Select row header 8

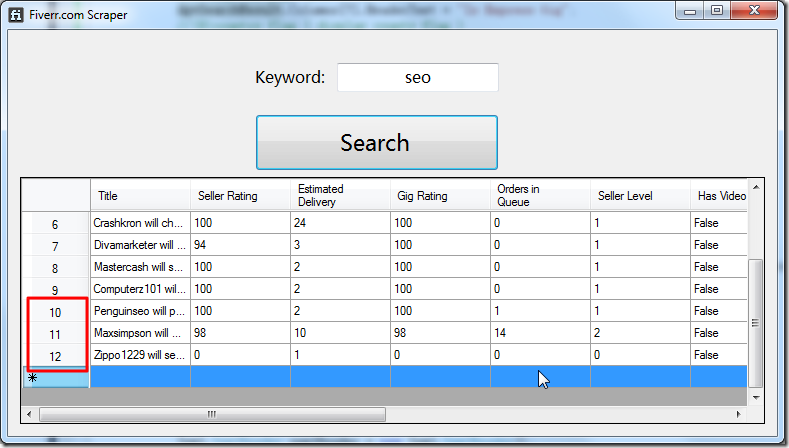55,267
